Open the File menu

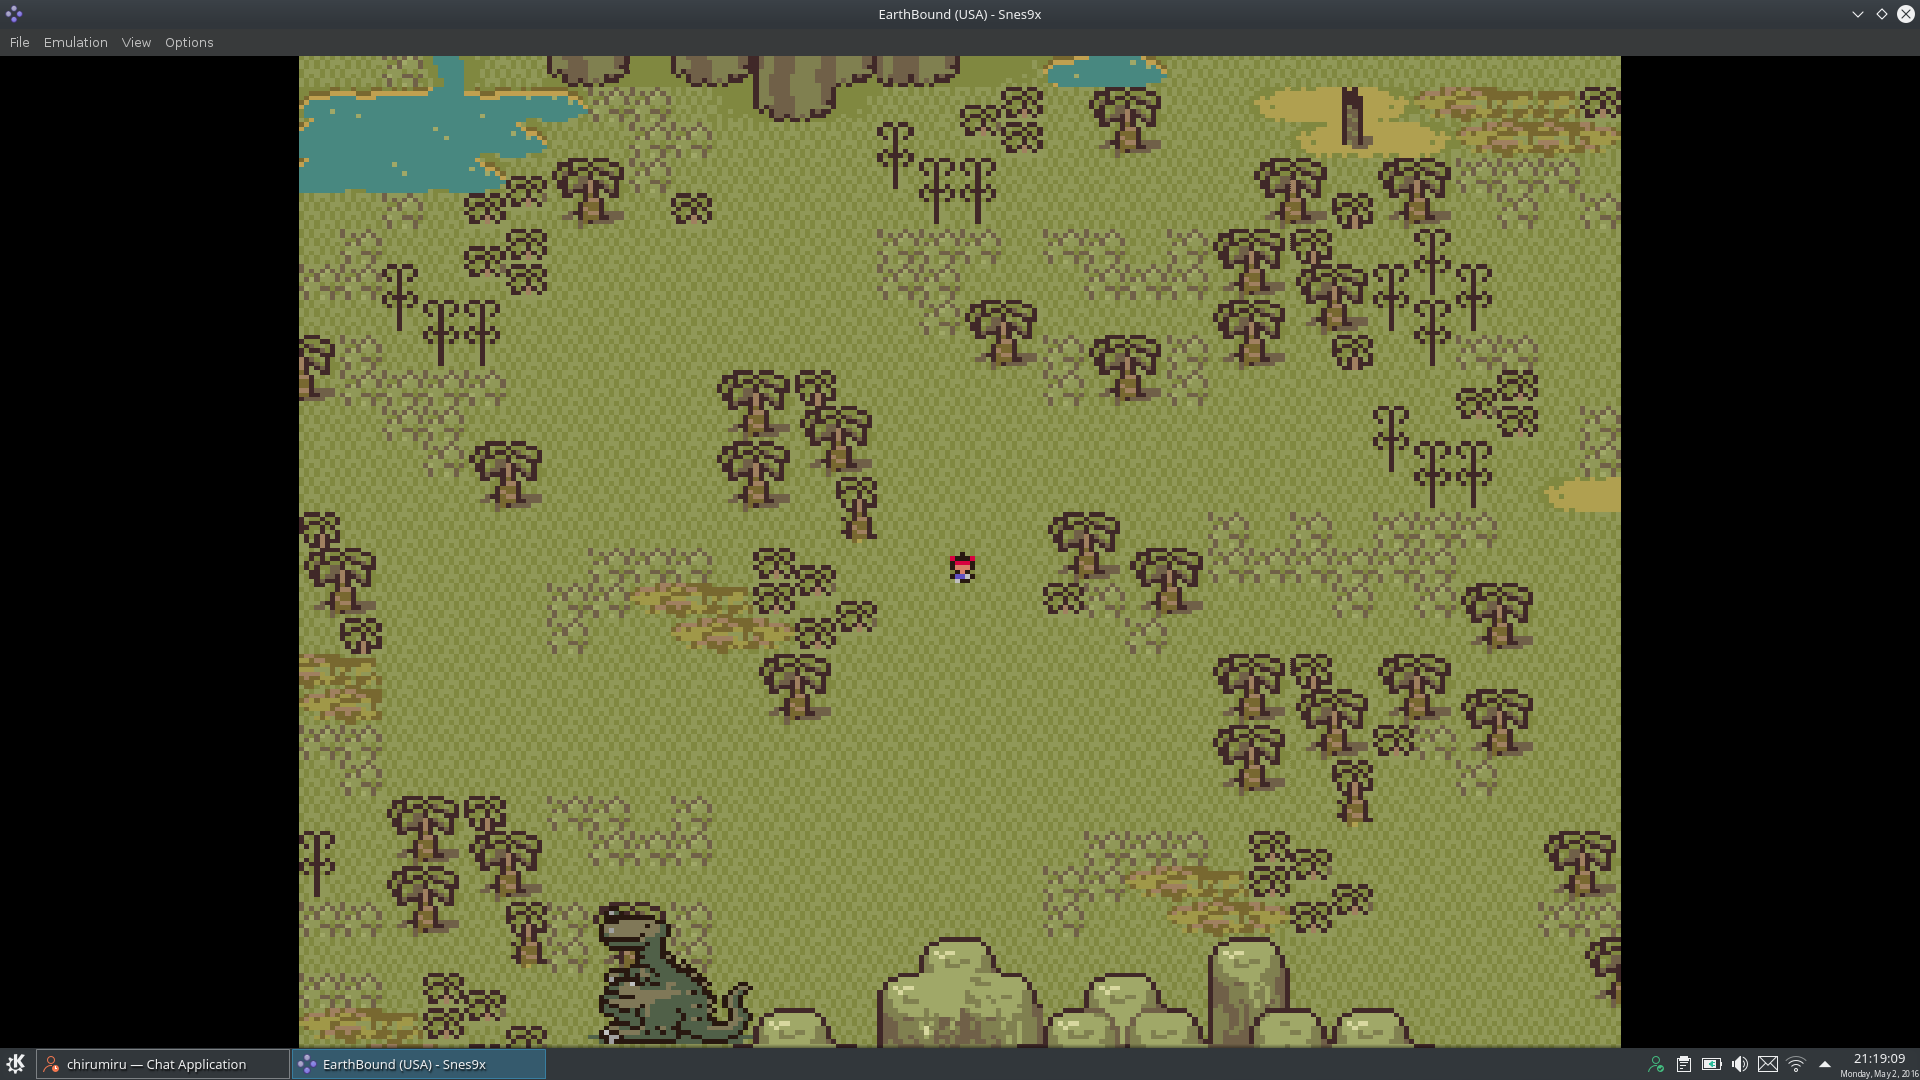point(19,42)
